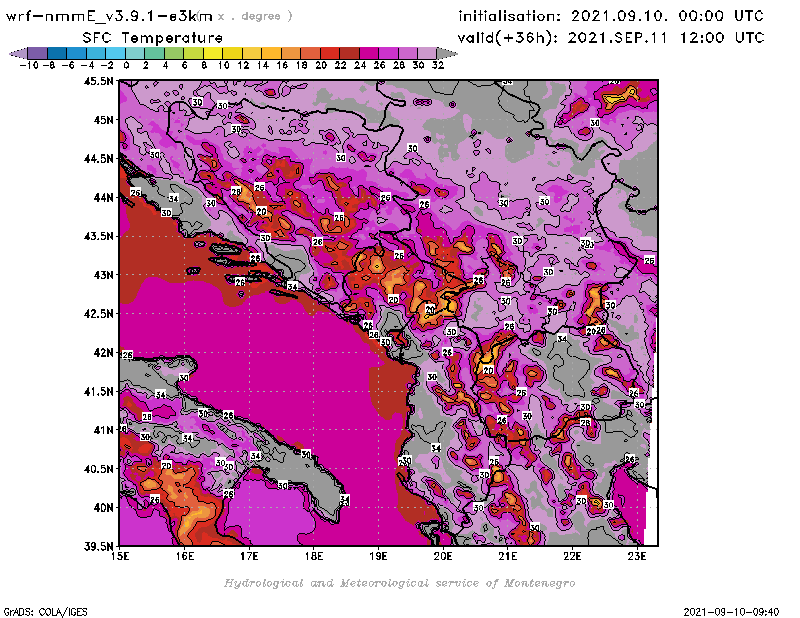Image resolution: width=800 pixels, height=618 pixels.
Task: Click the '40.5N' latitude label
Action: click(x=98, y=469)
